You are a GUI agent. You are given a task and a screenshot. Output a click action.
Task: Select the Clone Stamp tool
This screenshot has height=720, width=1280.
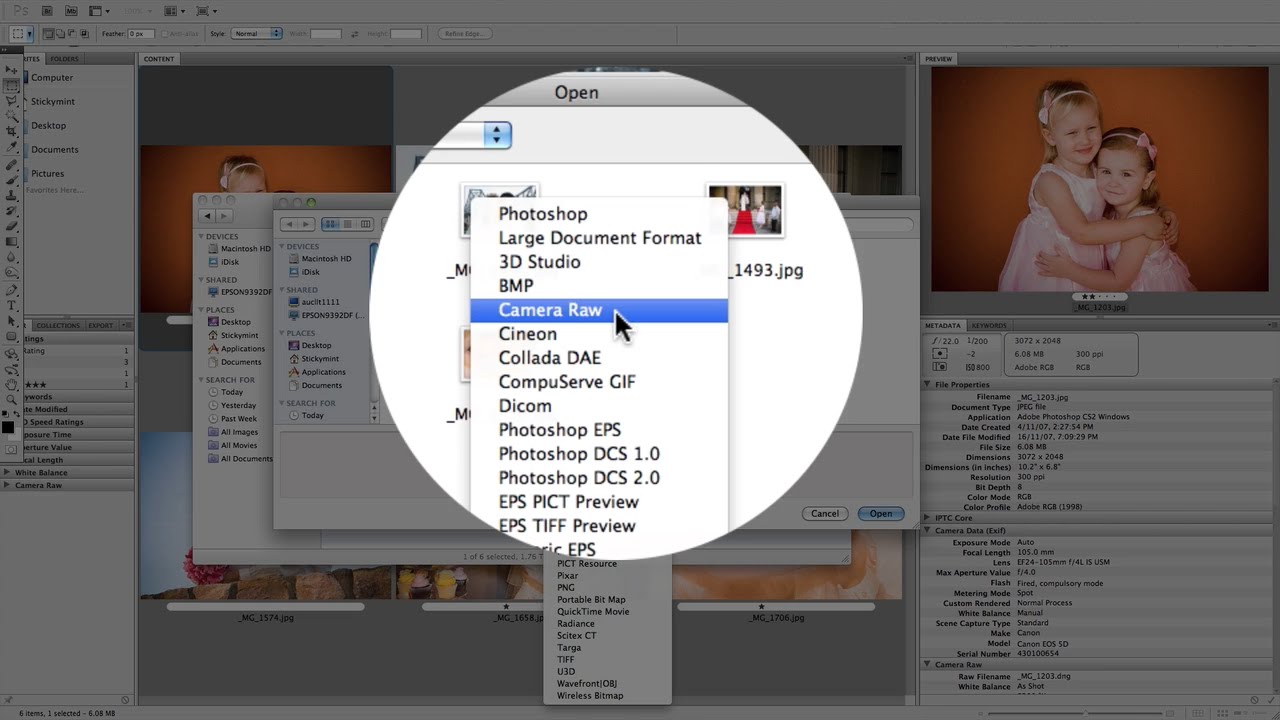tap(12, 196)
